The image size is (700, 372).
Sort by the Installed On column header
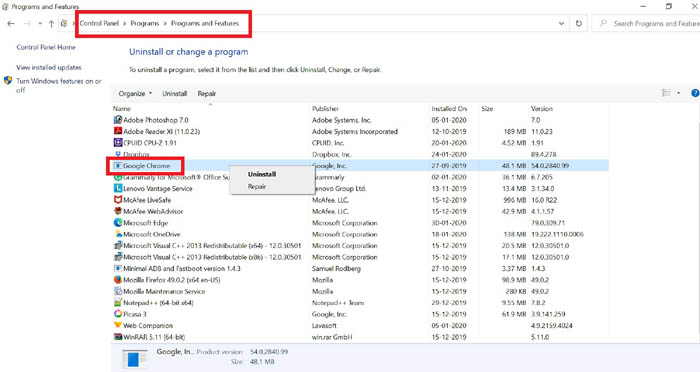click(x=449, y=109)
